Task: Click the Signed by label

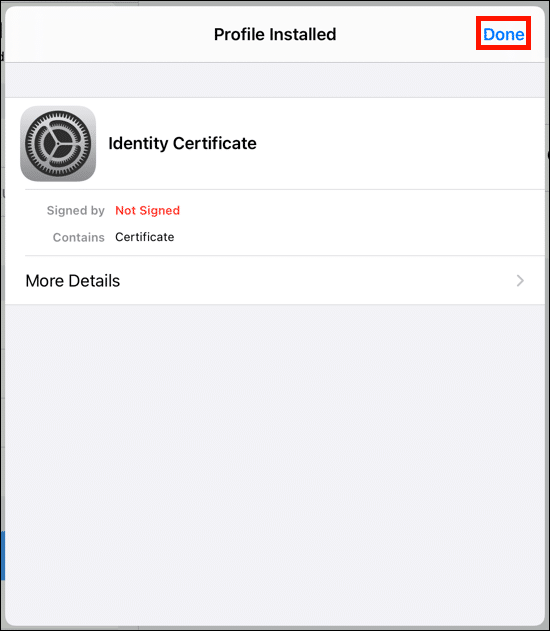Action: 76,210
